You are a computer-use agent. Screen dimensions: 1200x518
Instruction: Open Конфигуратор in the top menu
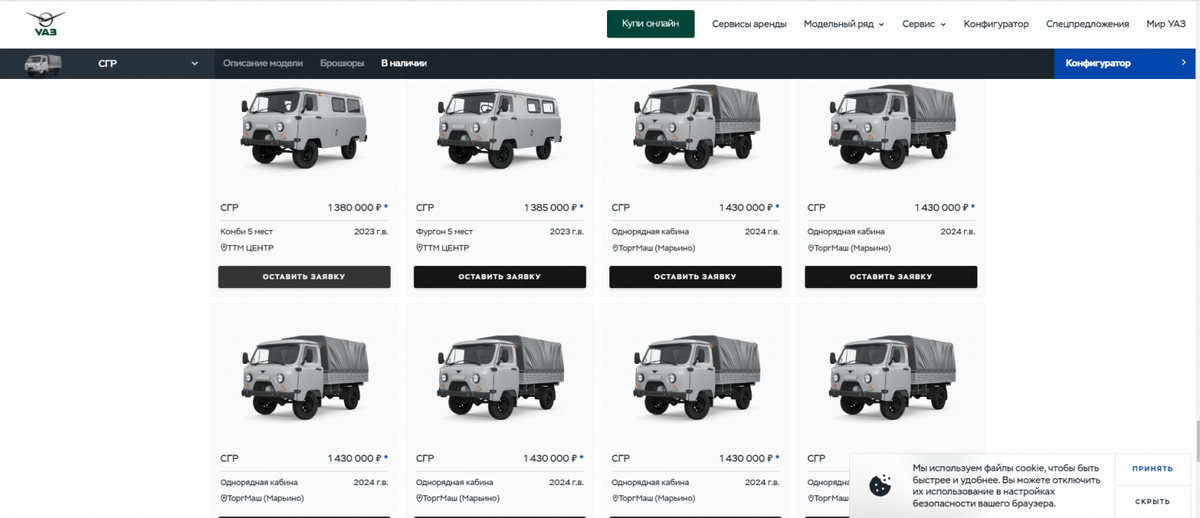point(996,24)
